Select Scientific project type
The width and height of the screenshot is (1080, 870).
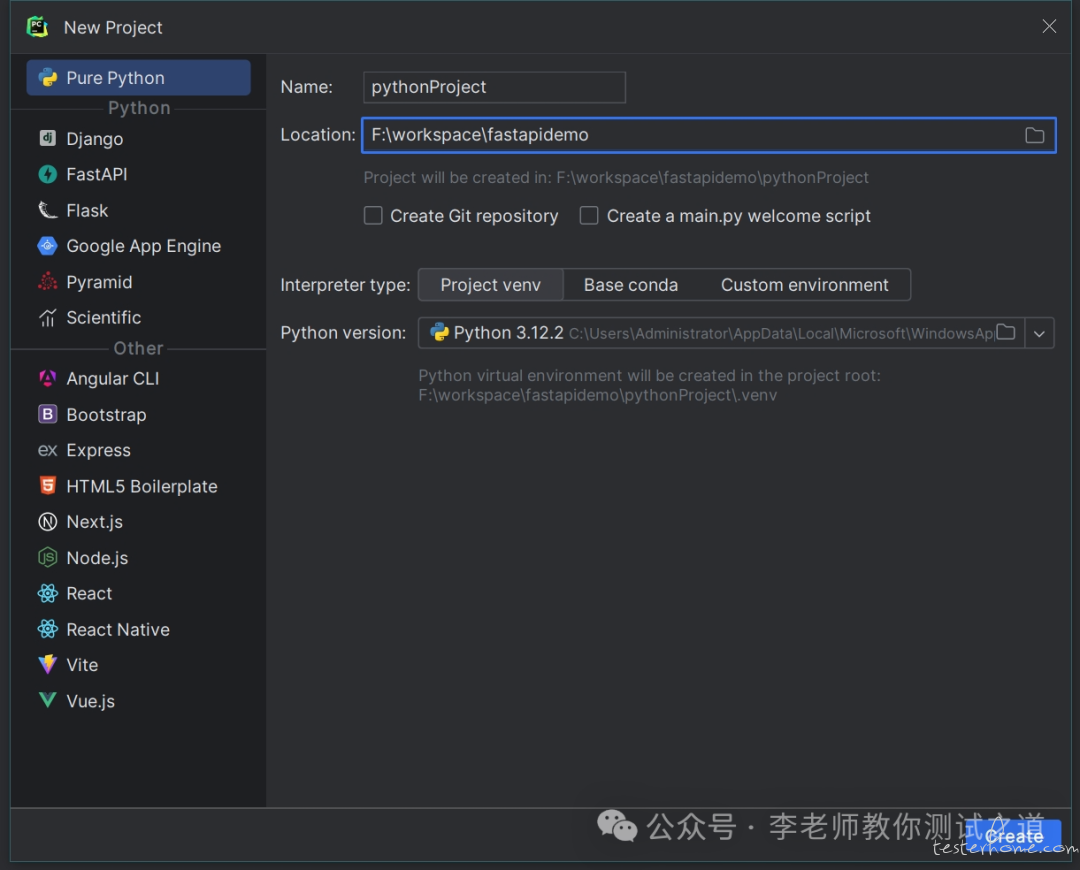pyautogui.click(x=138, y=318)
